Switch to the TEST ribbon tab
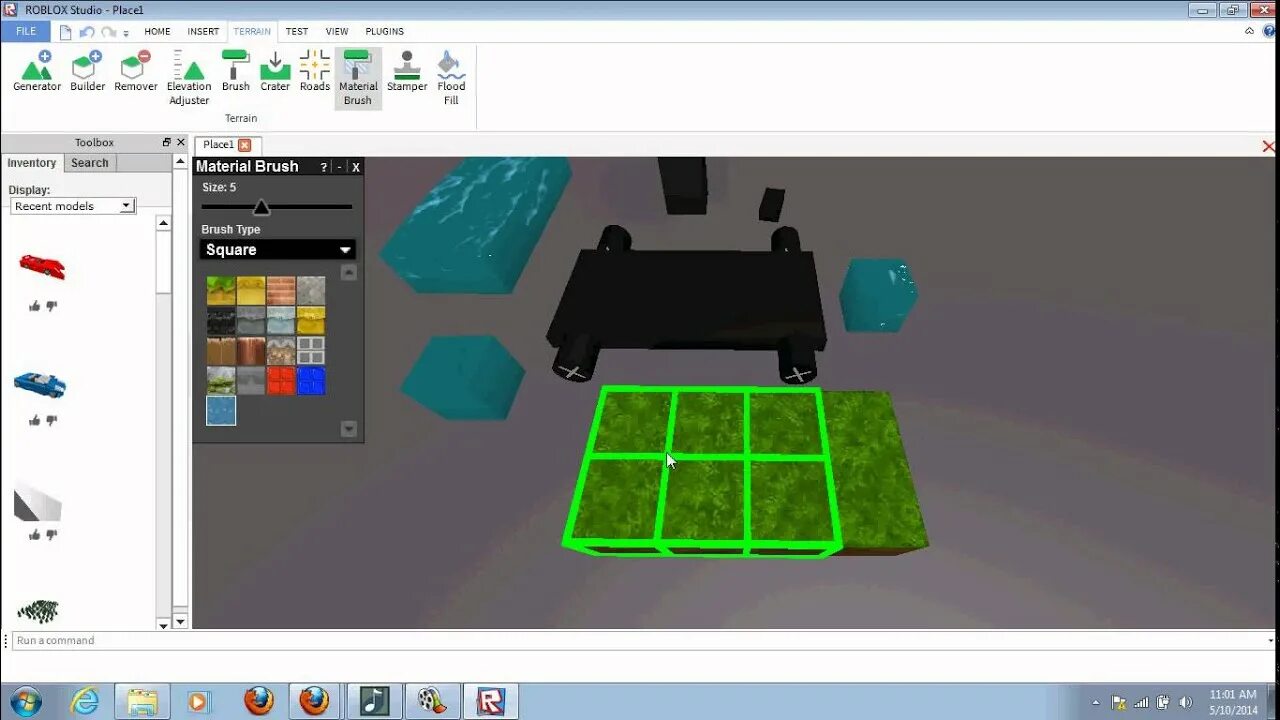Screen dimensions: 1280x720 [297, 32]
